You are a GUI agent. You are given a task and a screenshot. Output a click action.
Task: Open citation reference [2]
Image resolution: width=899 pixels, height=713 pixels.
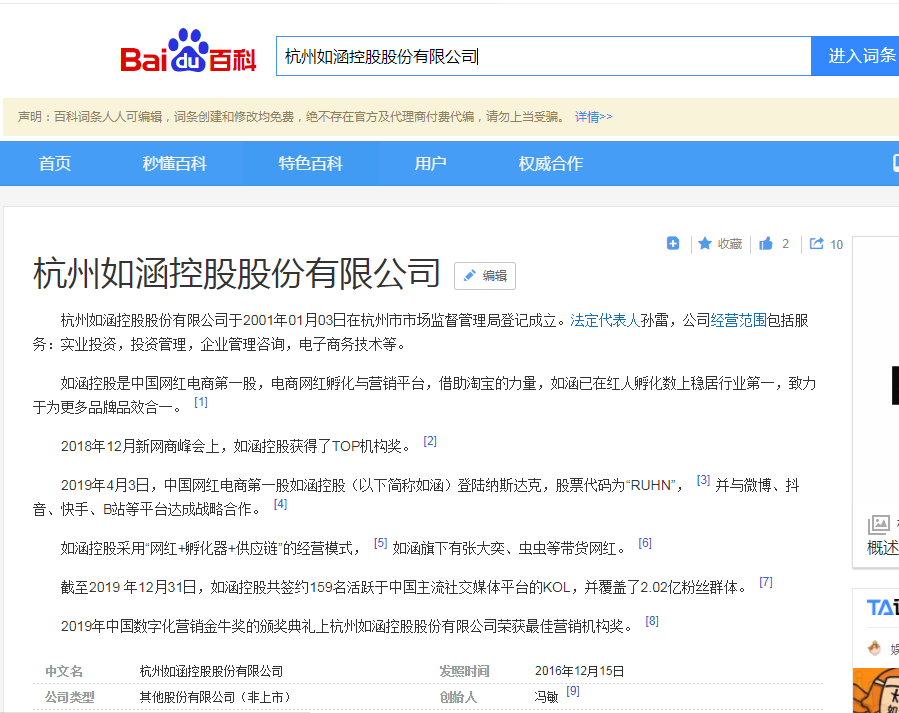[430, 441]
